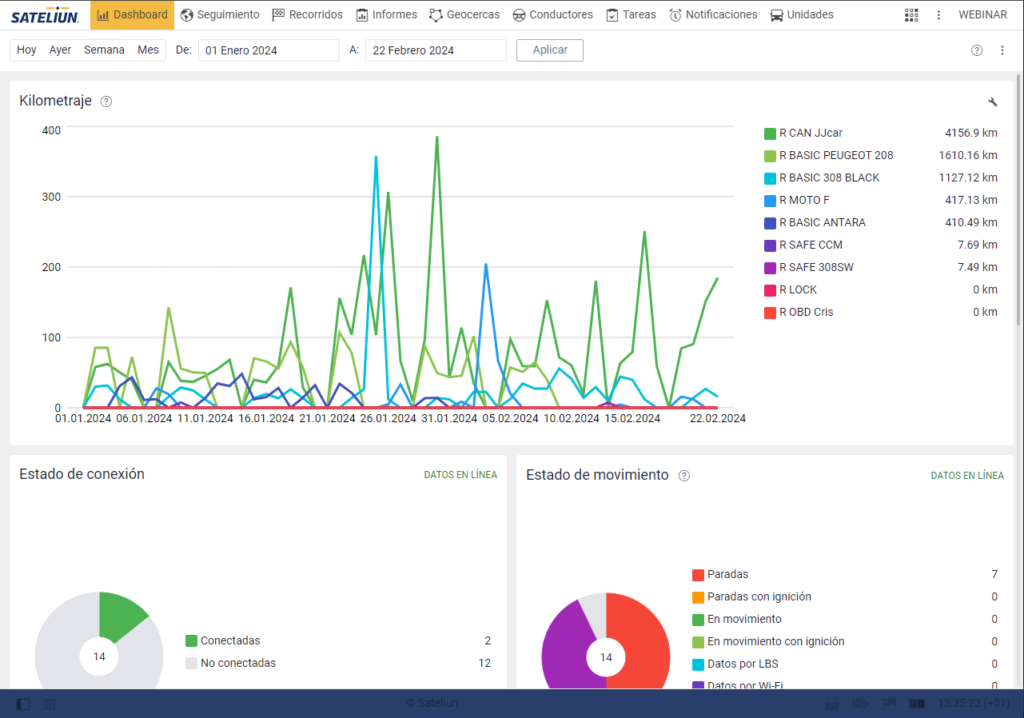Click the help icon beside Estado de movimiento

point(684,476)
